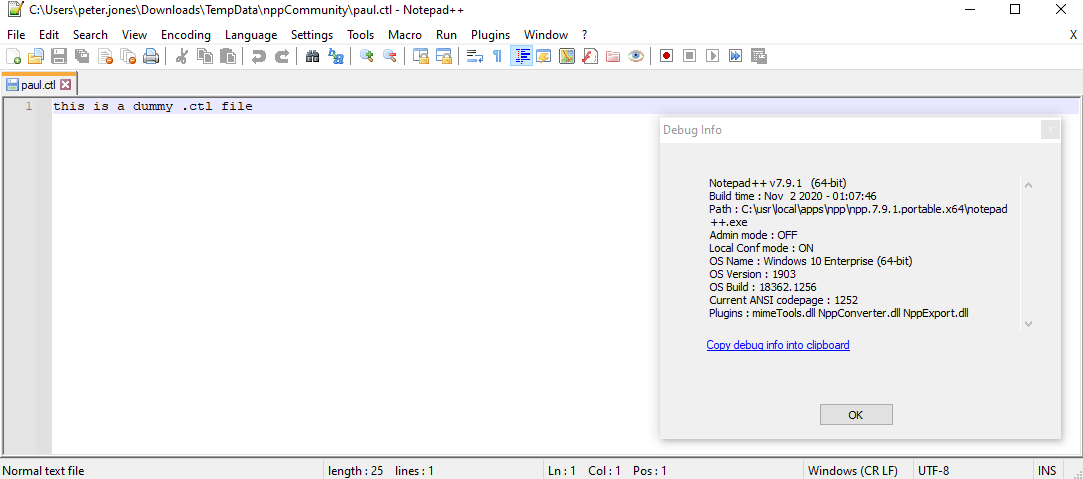Play back the recorded macro

tap(712, 57)
